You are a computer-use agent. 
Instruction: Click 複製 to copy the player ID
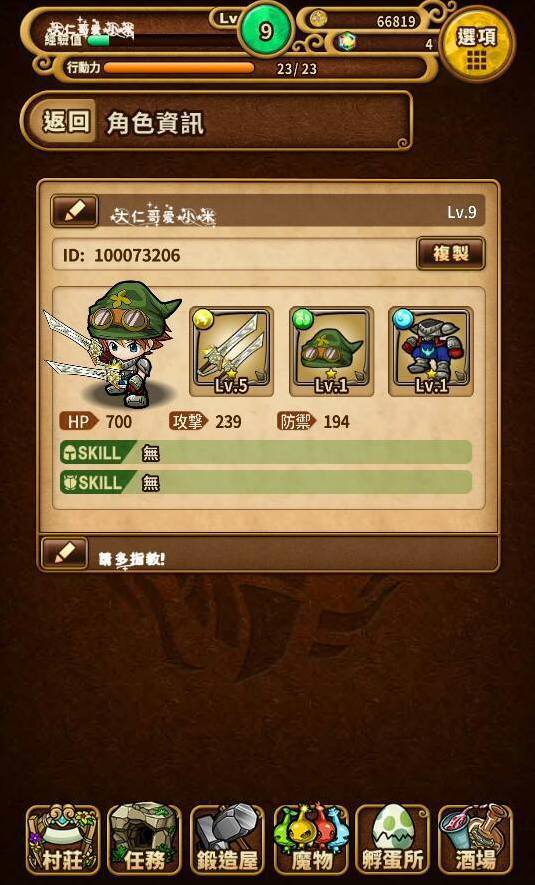pyautogui.click(x=450, y=254)
